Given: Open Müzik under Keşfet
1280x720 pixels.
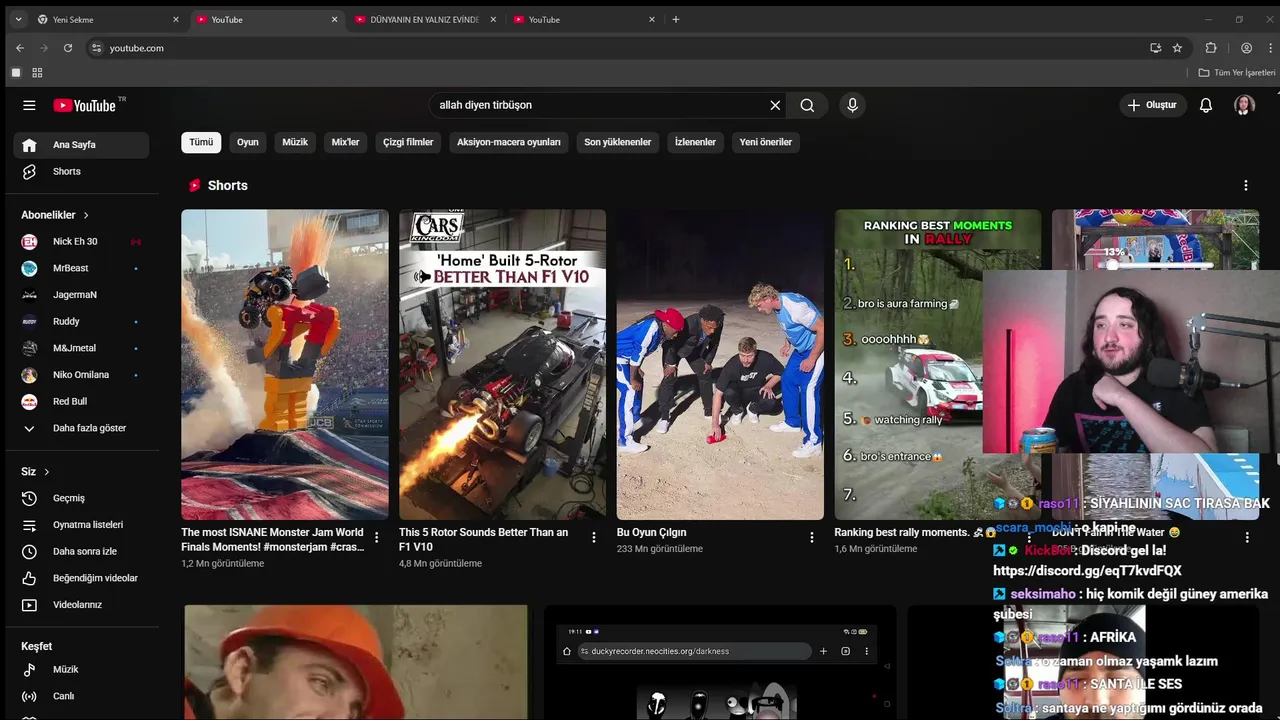Looking at the screenshot, I should [81, 670].
